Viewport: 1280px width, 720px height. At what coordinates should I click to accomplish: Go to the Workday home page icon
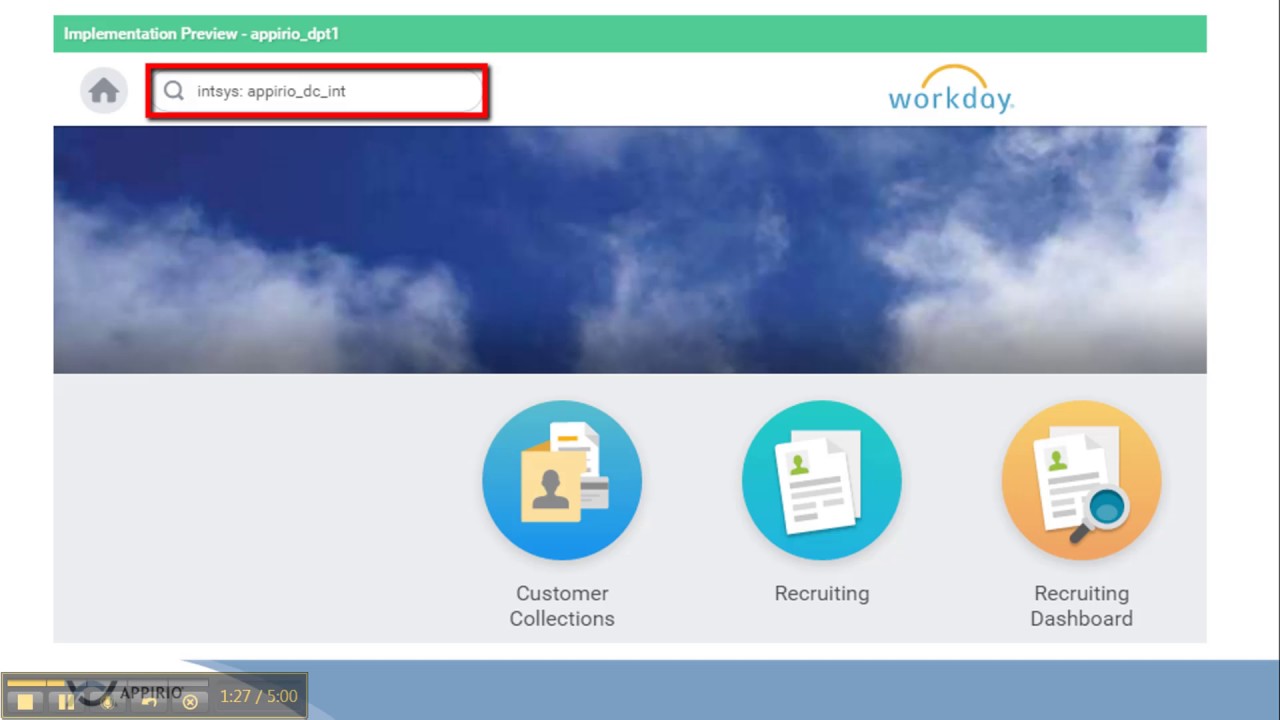point(104,91)
